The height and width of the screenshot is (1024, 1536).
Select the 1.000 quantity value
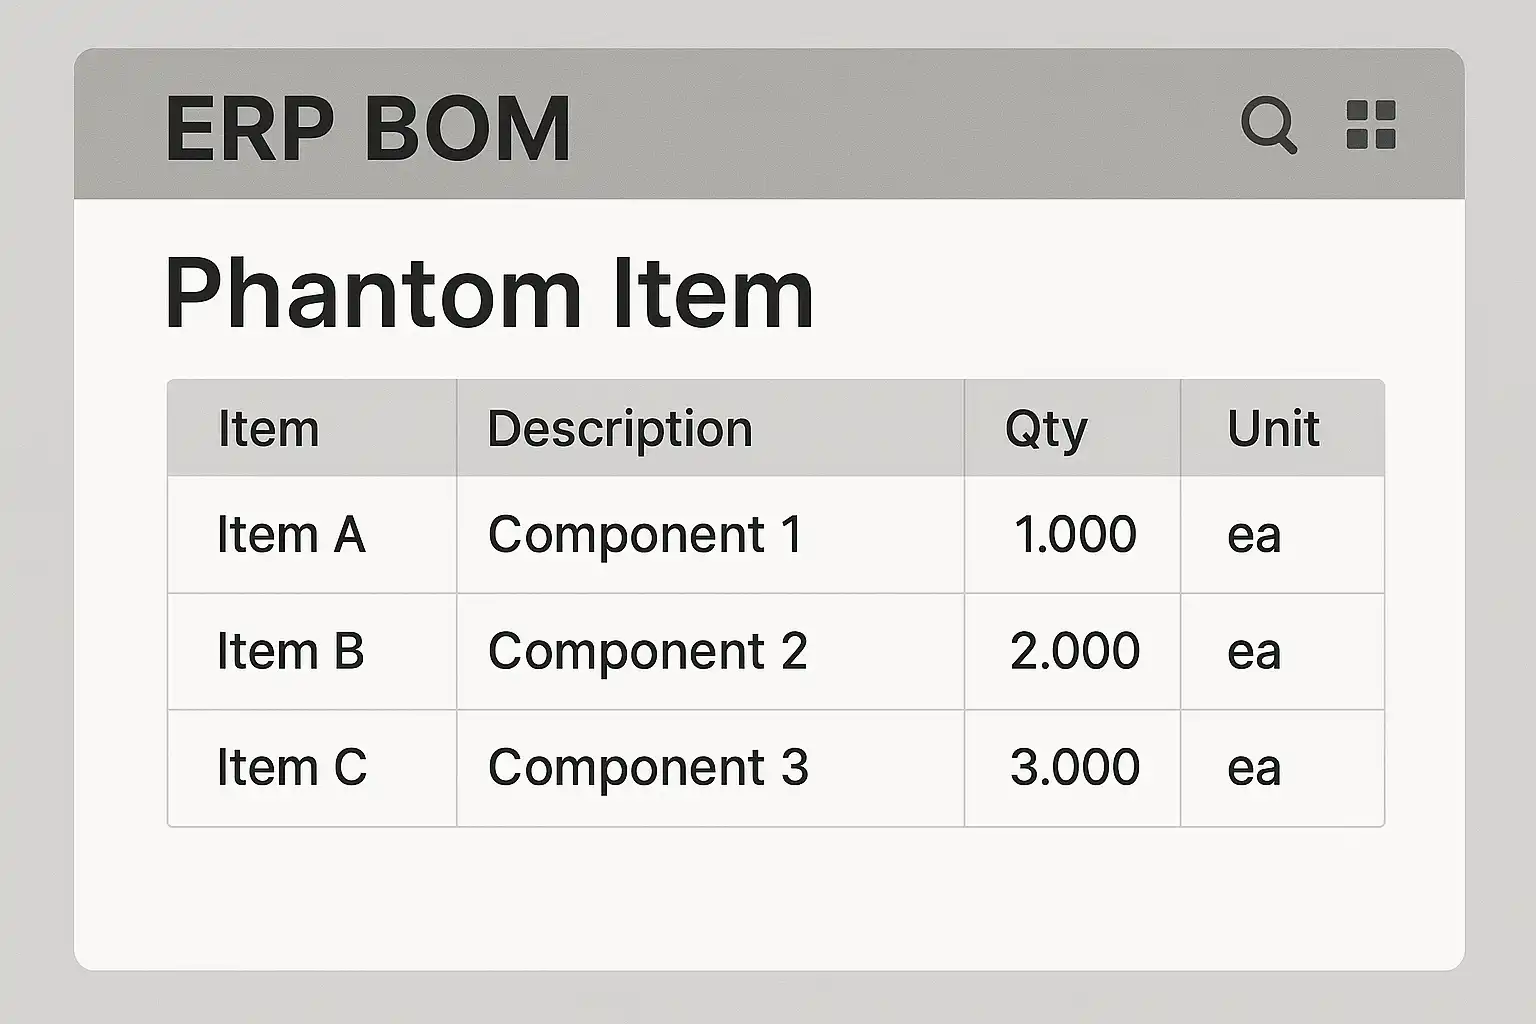tap(1075, 534)
